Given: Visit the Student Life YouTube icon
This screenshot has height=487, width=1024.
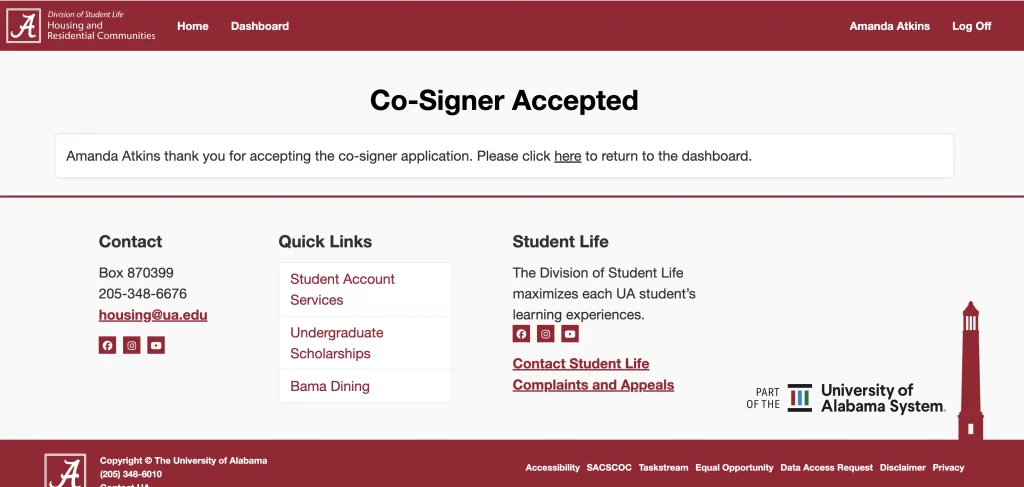Looking at the screenshot, I should tap(570, 334).
